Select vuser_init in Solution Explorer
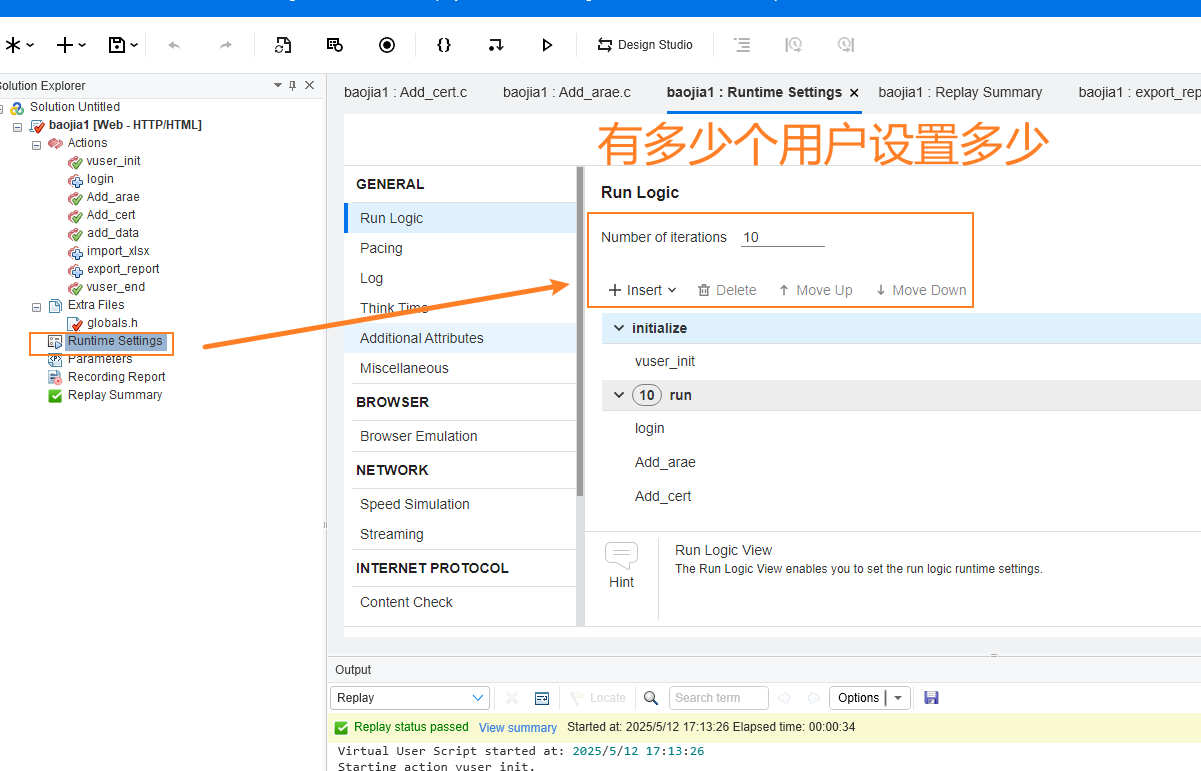The image size is (1201, 771). click(x=114, y=161)
